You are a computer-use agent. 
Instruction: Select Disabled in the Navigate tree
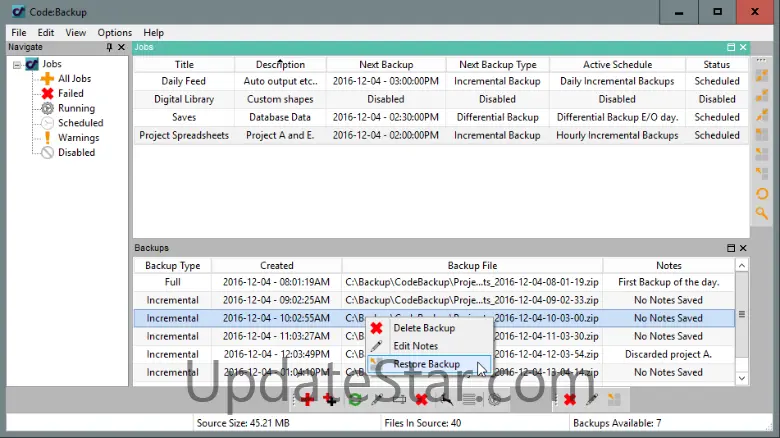pyautogui.click(x=76, y=152)
